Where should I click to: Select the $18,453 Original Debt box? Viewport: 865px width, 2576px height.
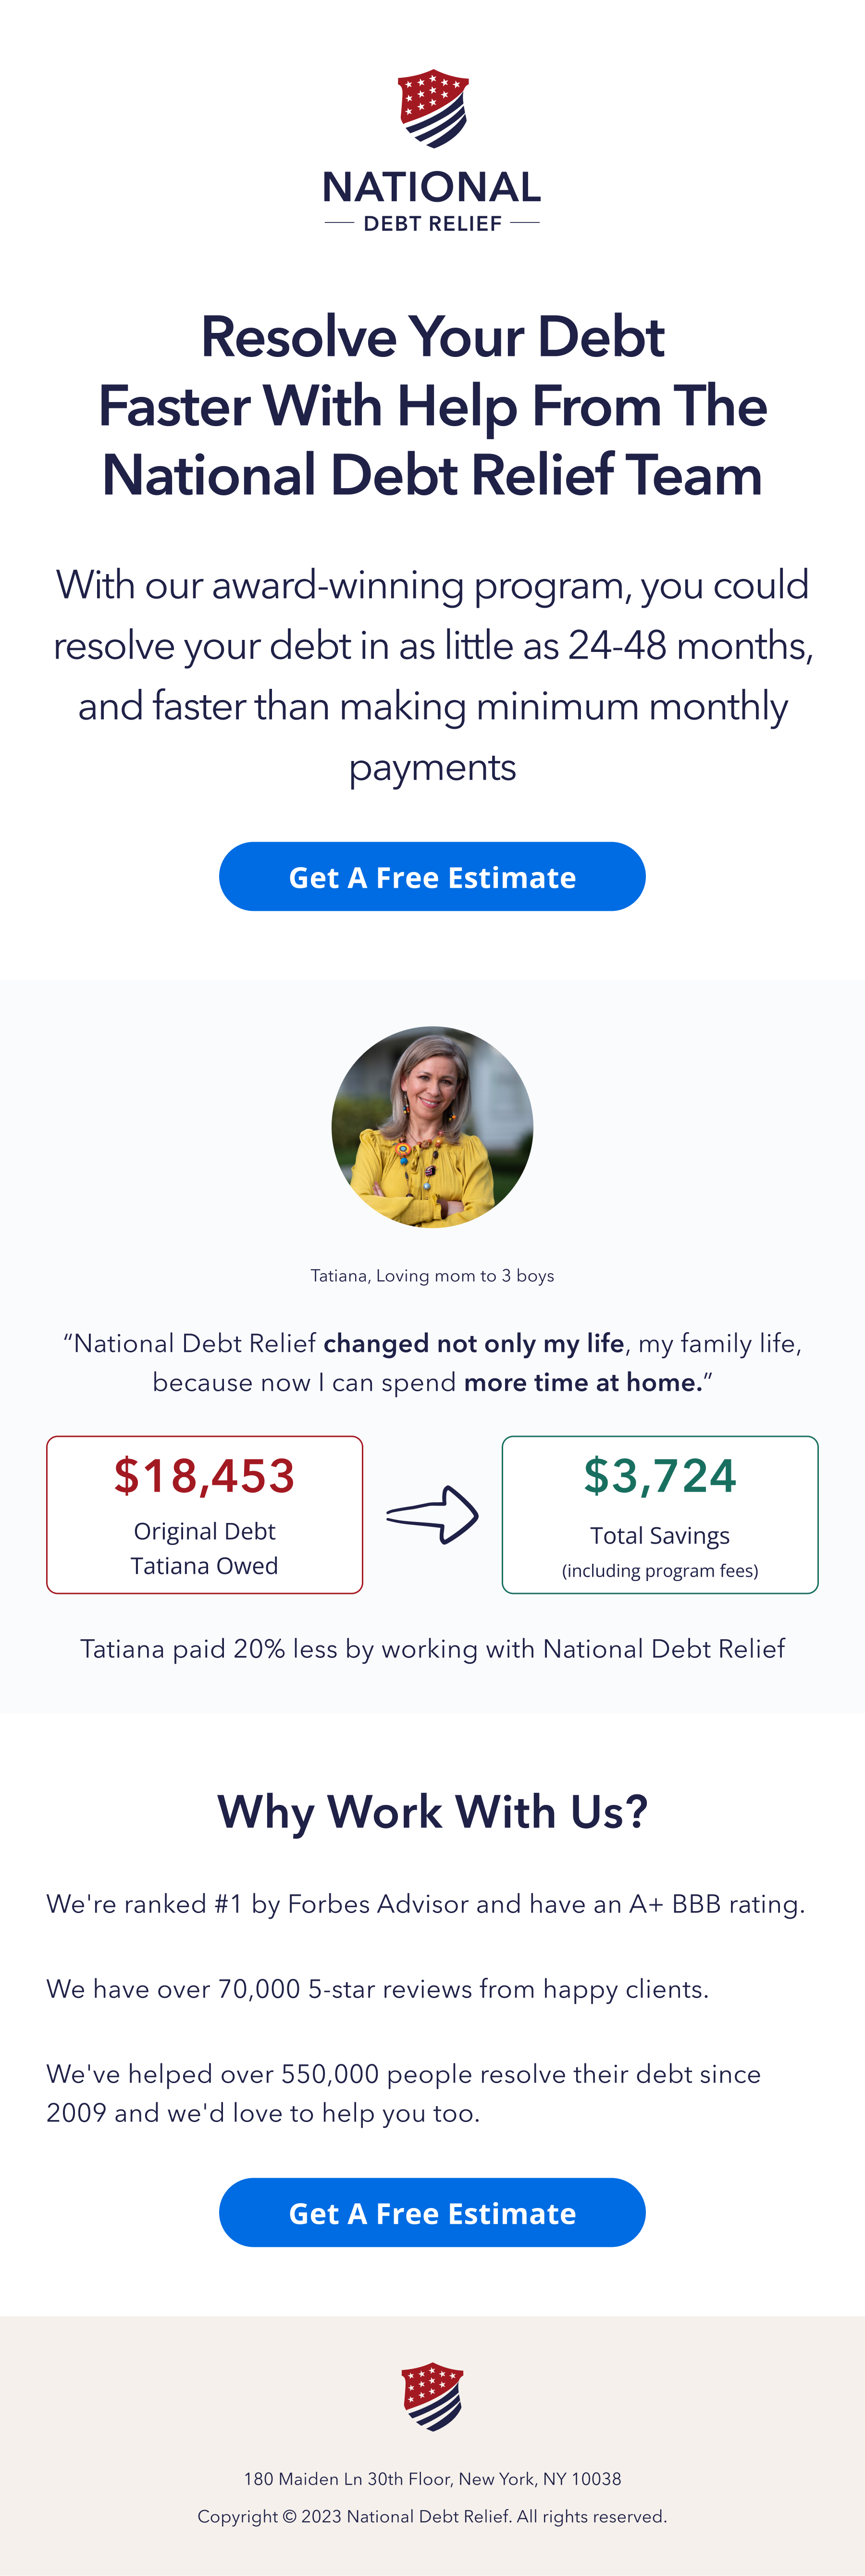204,1514
